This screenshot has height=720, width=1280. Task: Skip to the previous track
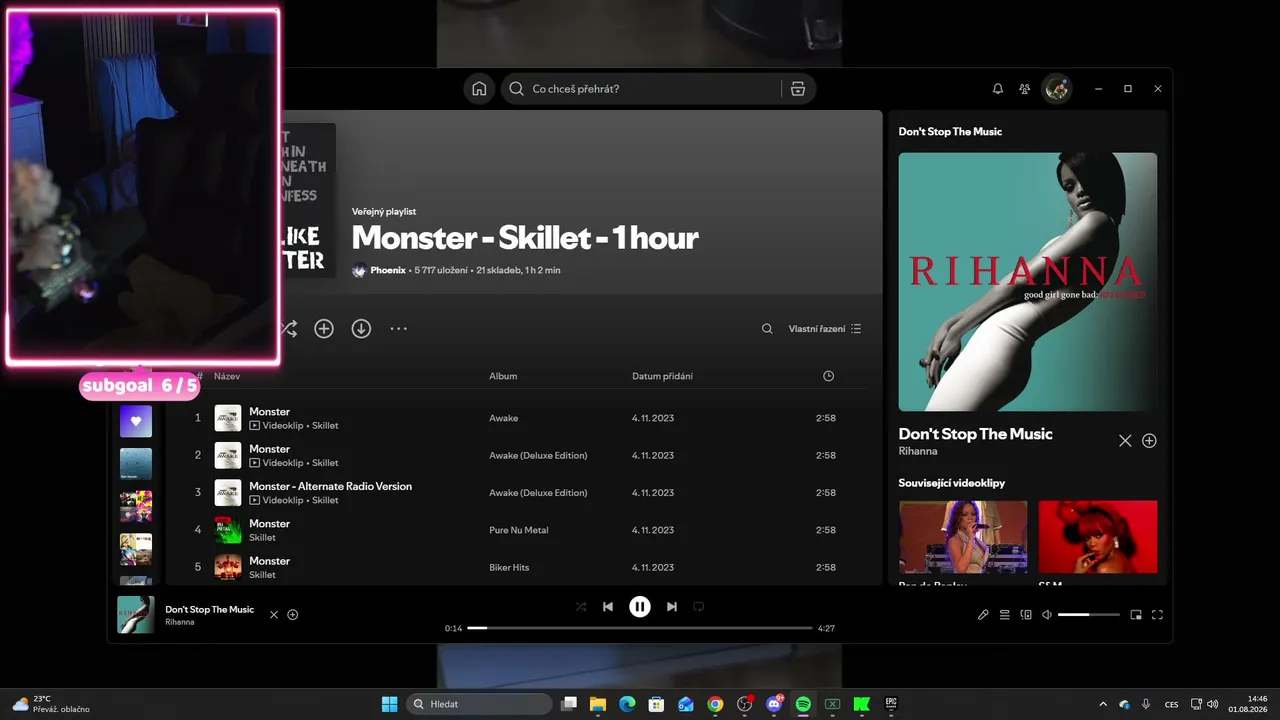point(608,607)
